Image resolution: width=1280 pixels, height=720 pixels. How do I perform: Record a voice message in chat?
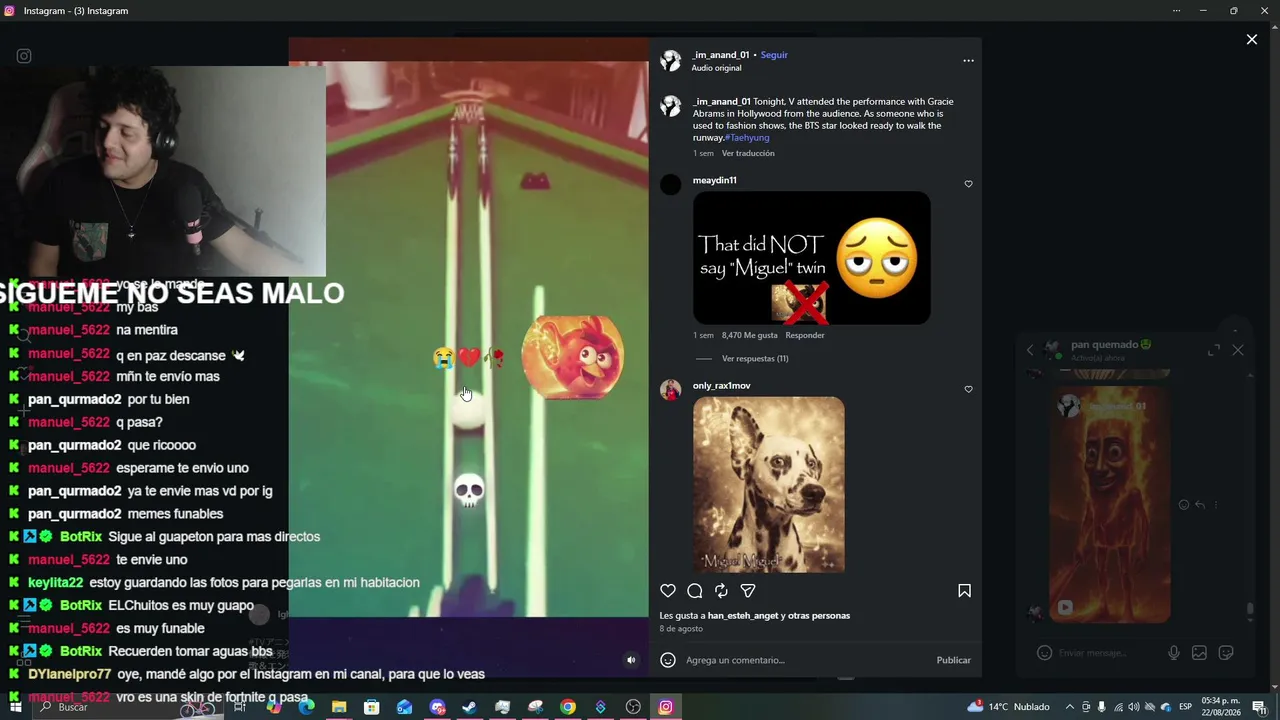[1174, 653]
